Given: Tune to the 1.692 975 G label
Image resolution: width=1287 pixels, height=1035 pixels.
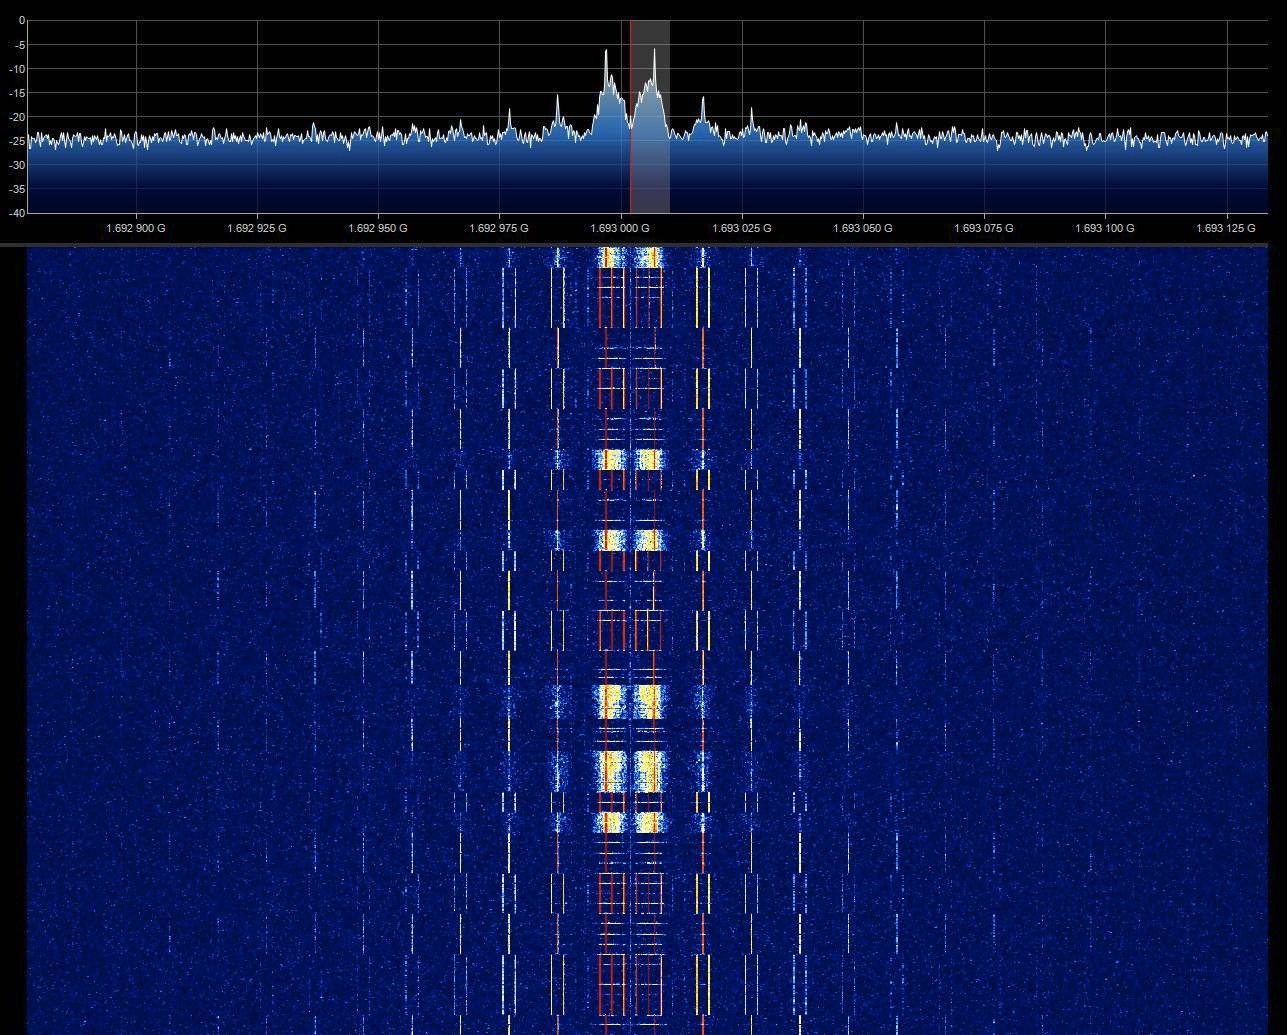Looking at the screenshot, I should point(499,228).
